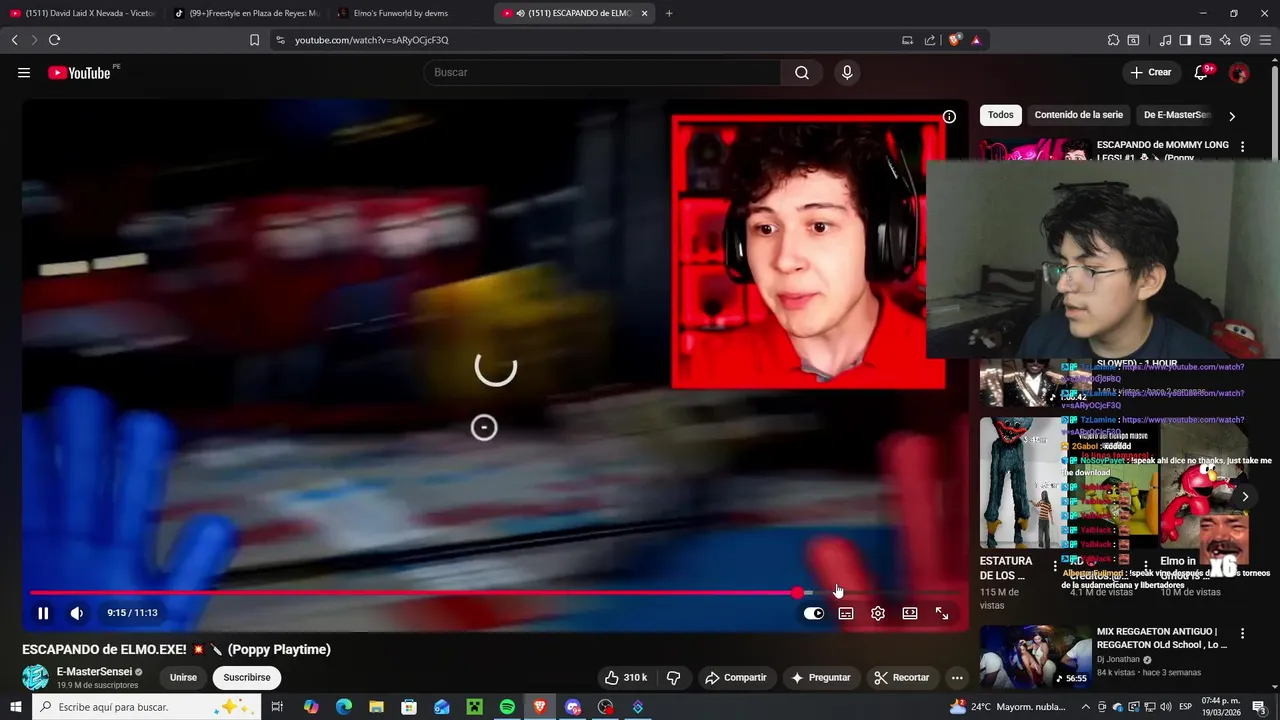Open player settings gear
1280x720 pixels.
tap(878, 613)
